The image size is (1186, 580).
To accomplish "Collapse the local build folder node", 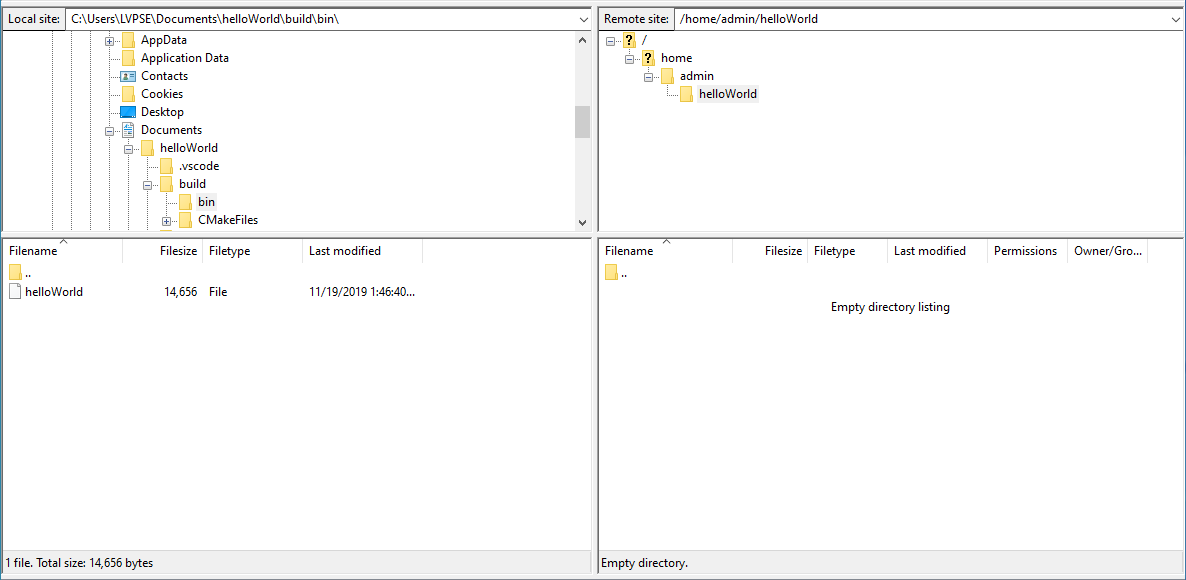I will click(x=148, y=184).
